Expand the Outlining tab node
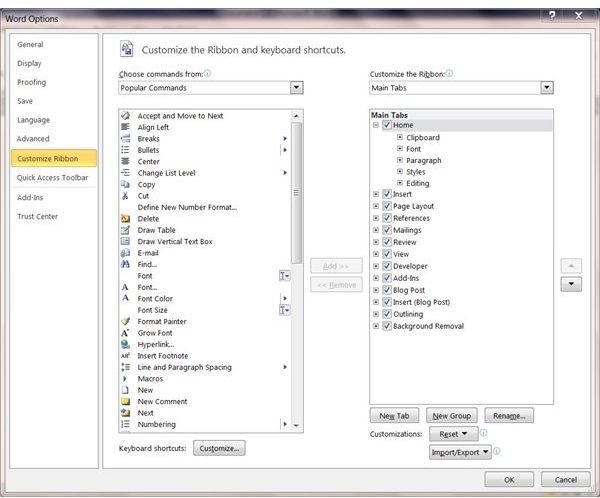Screen dimensions: 600x498 pos(376,314)
